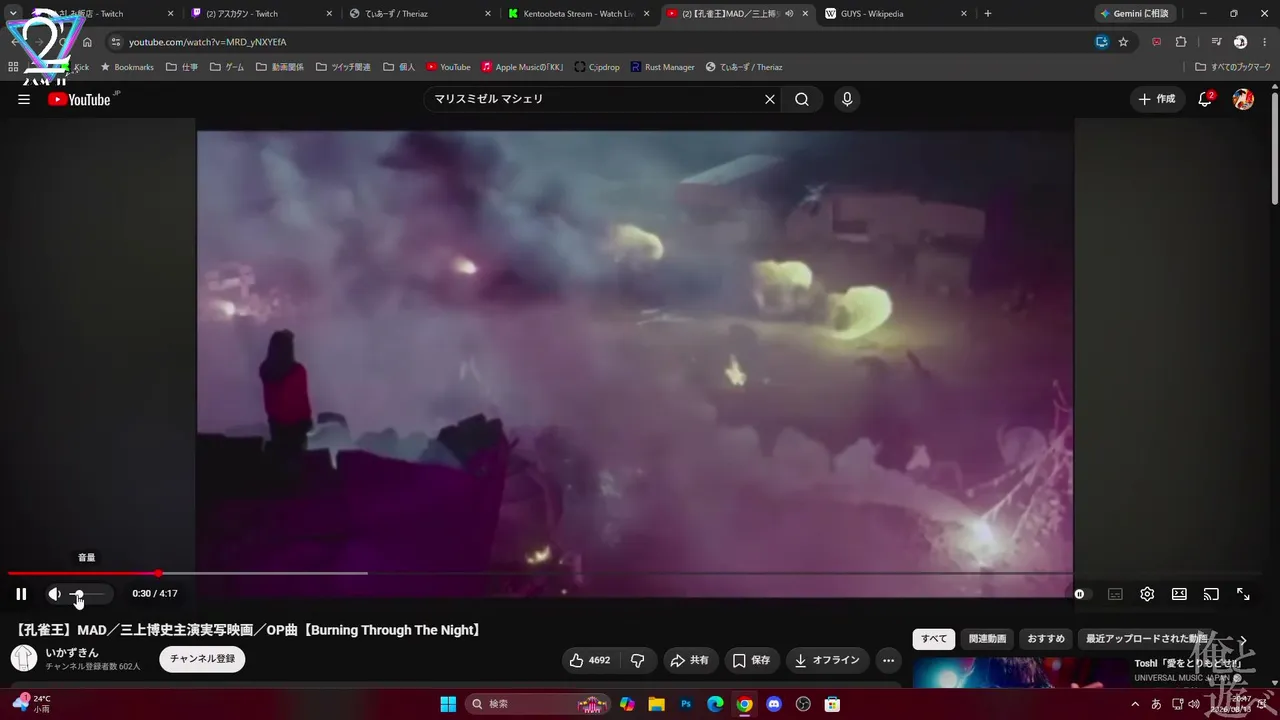The width and height of the screenshot is (1280, 720).
Task: Open YouTube notifications bell
Action: [x=1205, y=99]
